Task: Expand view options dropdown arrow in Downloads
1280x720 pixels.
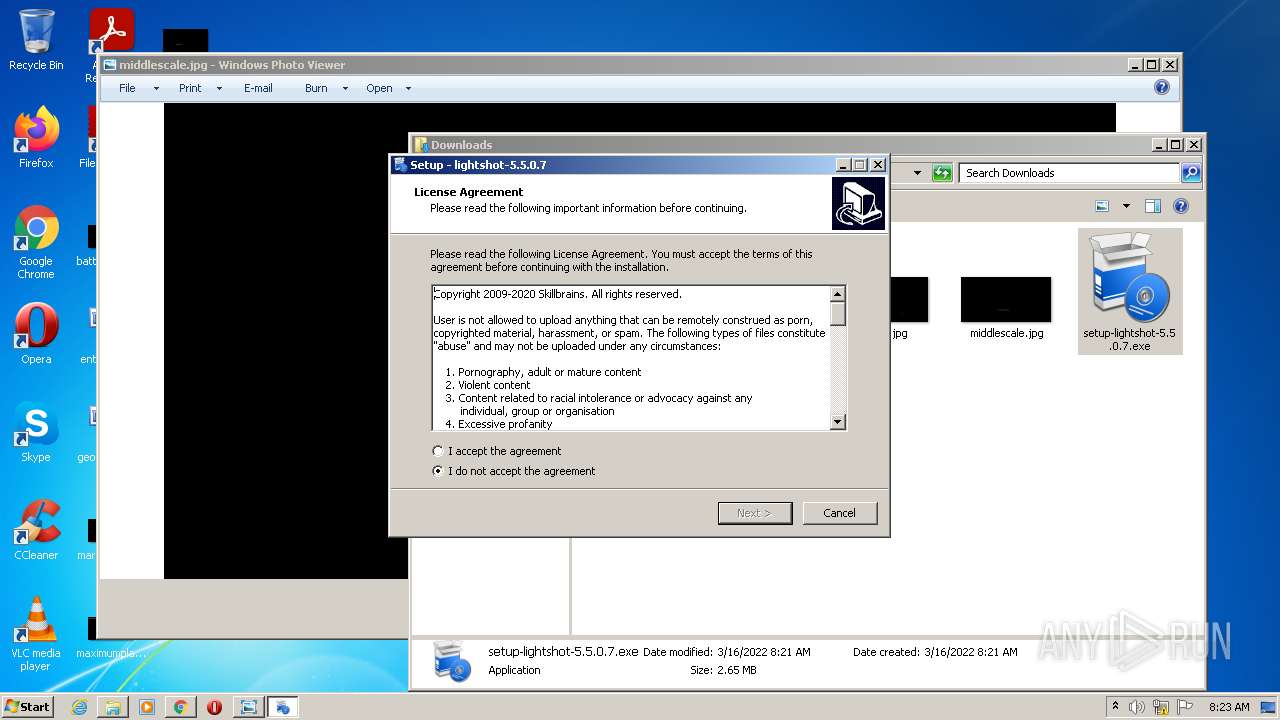Action: pyautogui.click(x=1125, y=206)
